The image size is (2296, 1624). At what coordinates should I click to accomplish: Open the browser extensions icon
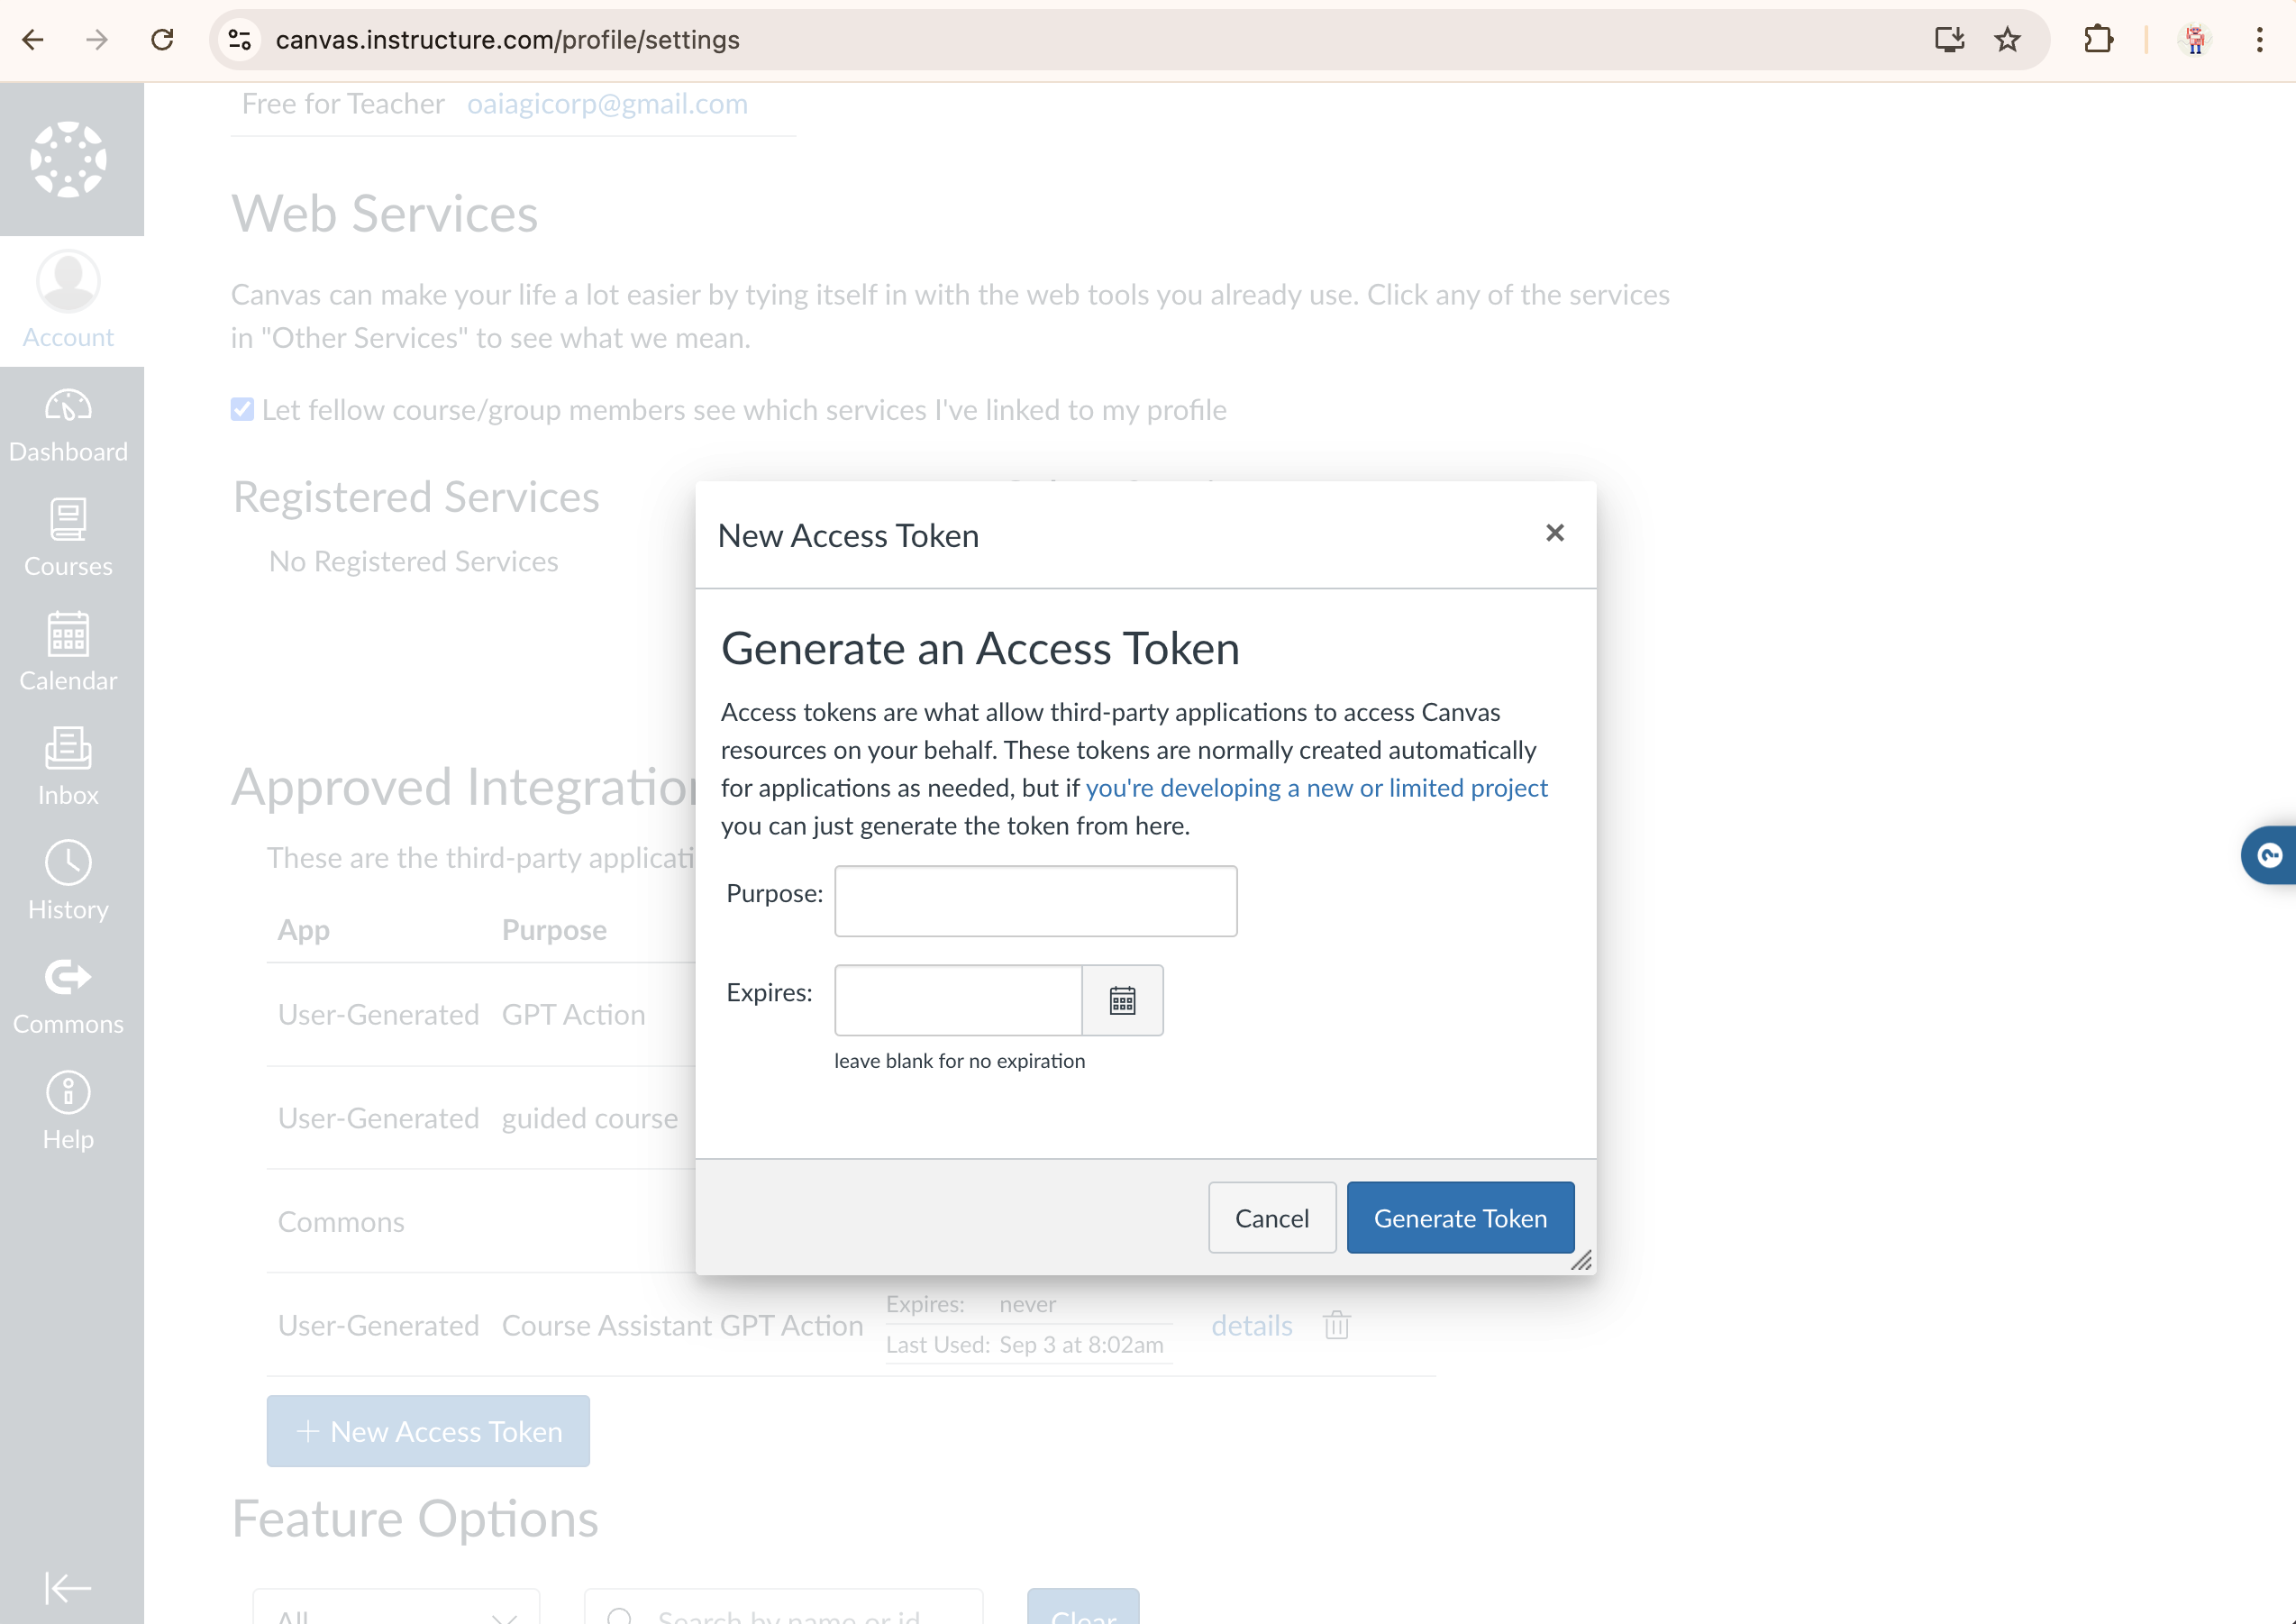coord(2097,40)
